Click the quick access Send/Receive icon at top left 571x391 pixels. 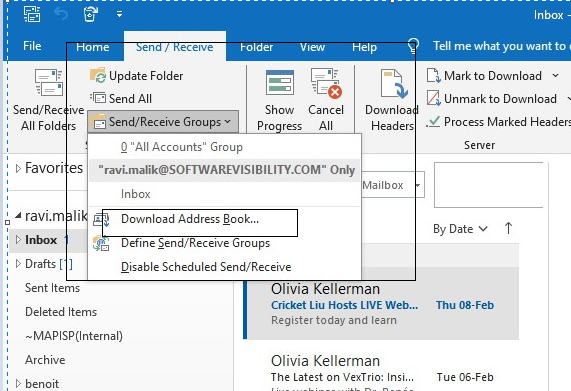(32, 14)
